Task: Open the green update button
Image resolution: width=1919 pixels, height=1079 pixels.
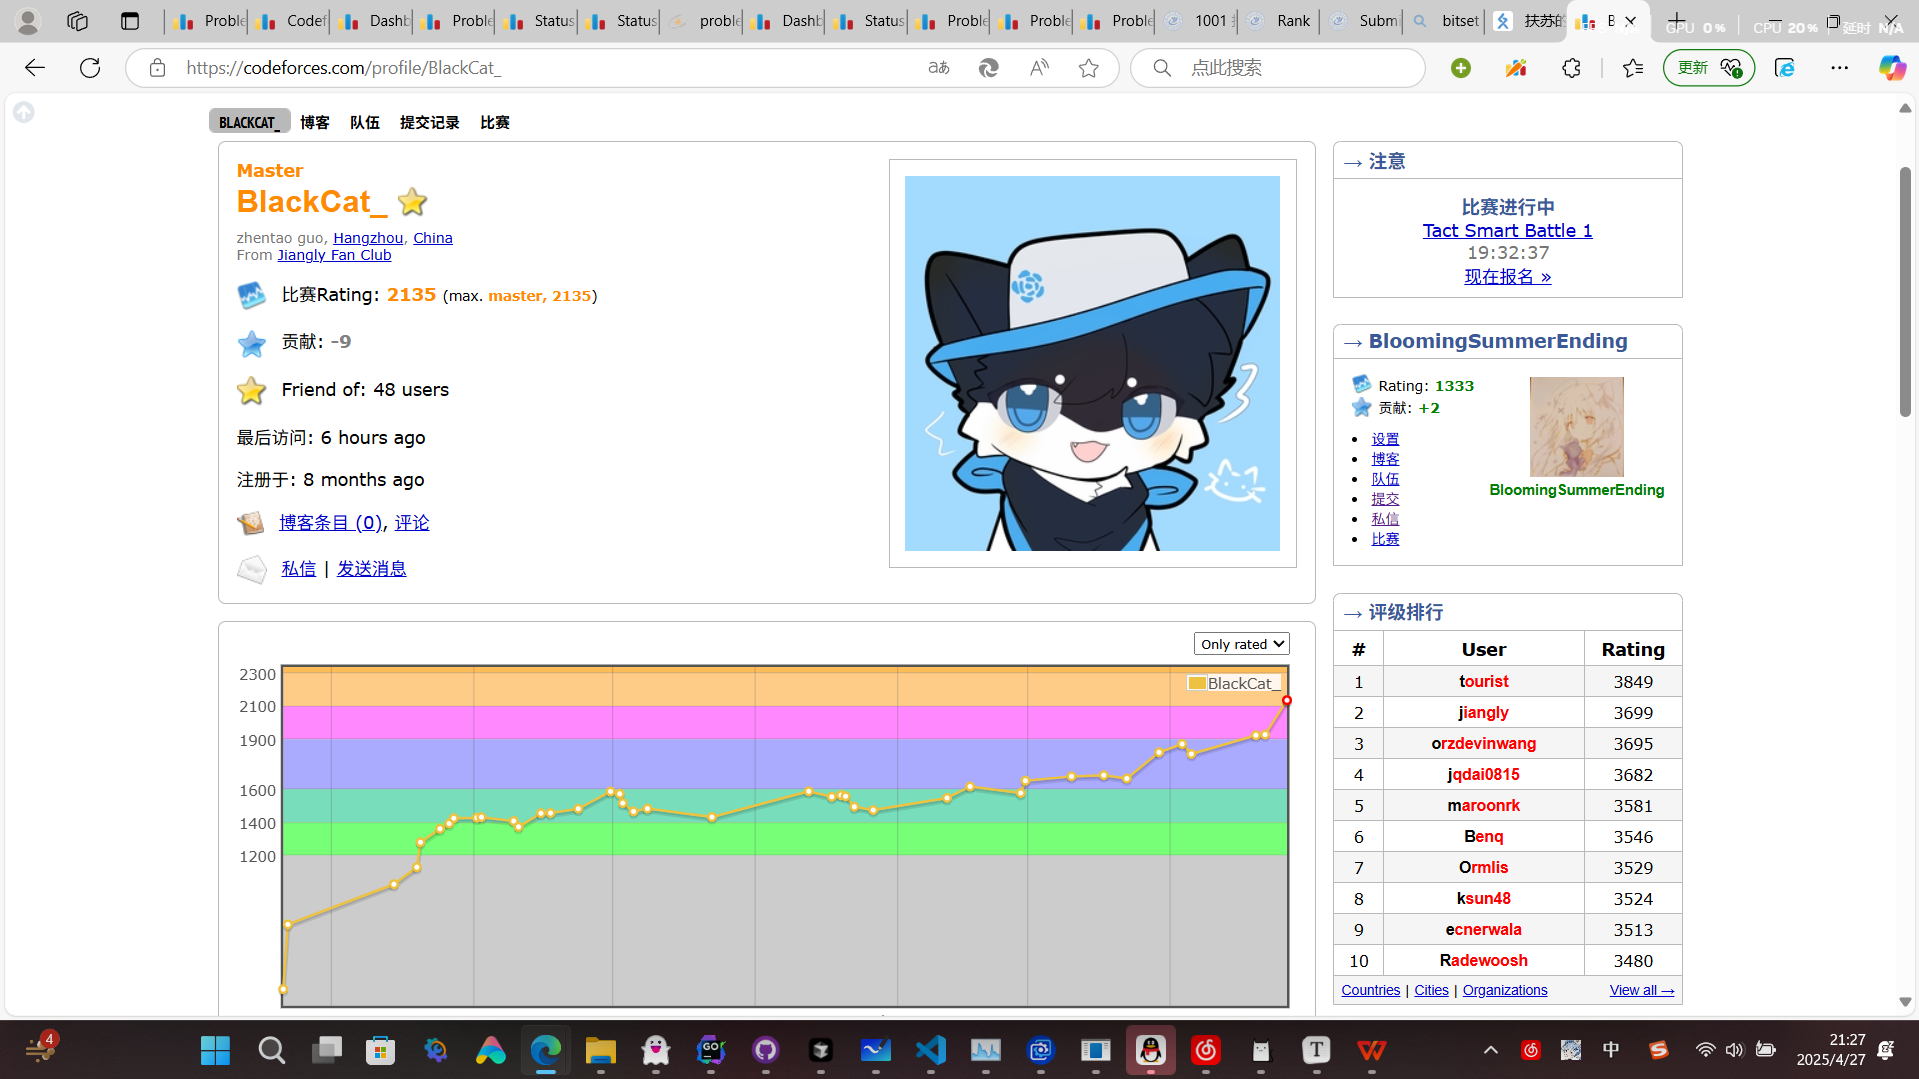Action: (1708, 68)
